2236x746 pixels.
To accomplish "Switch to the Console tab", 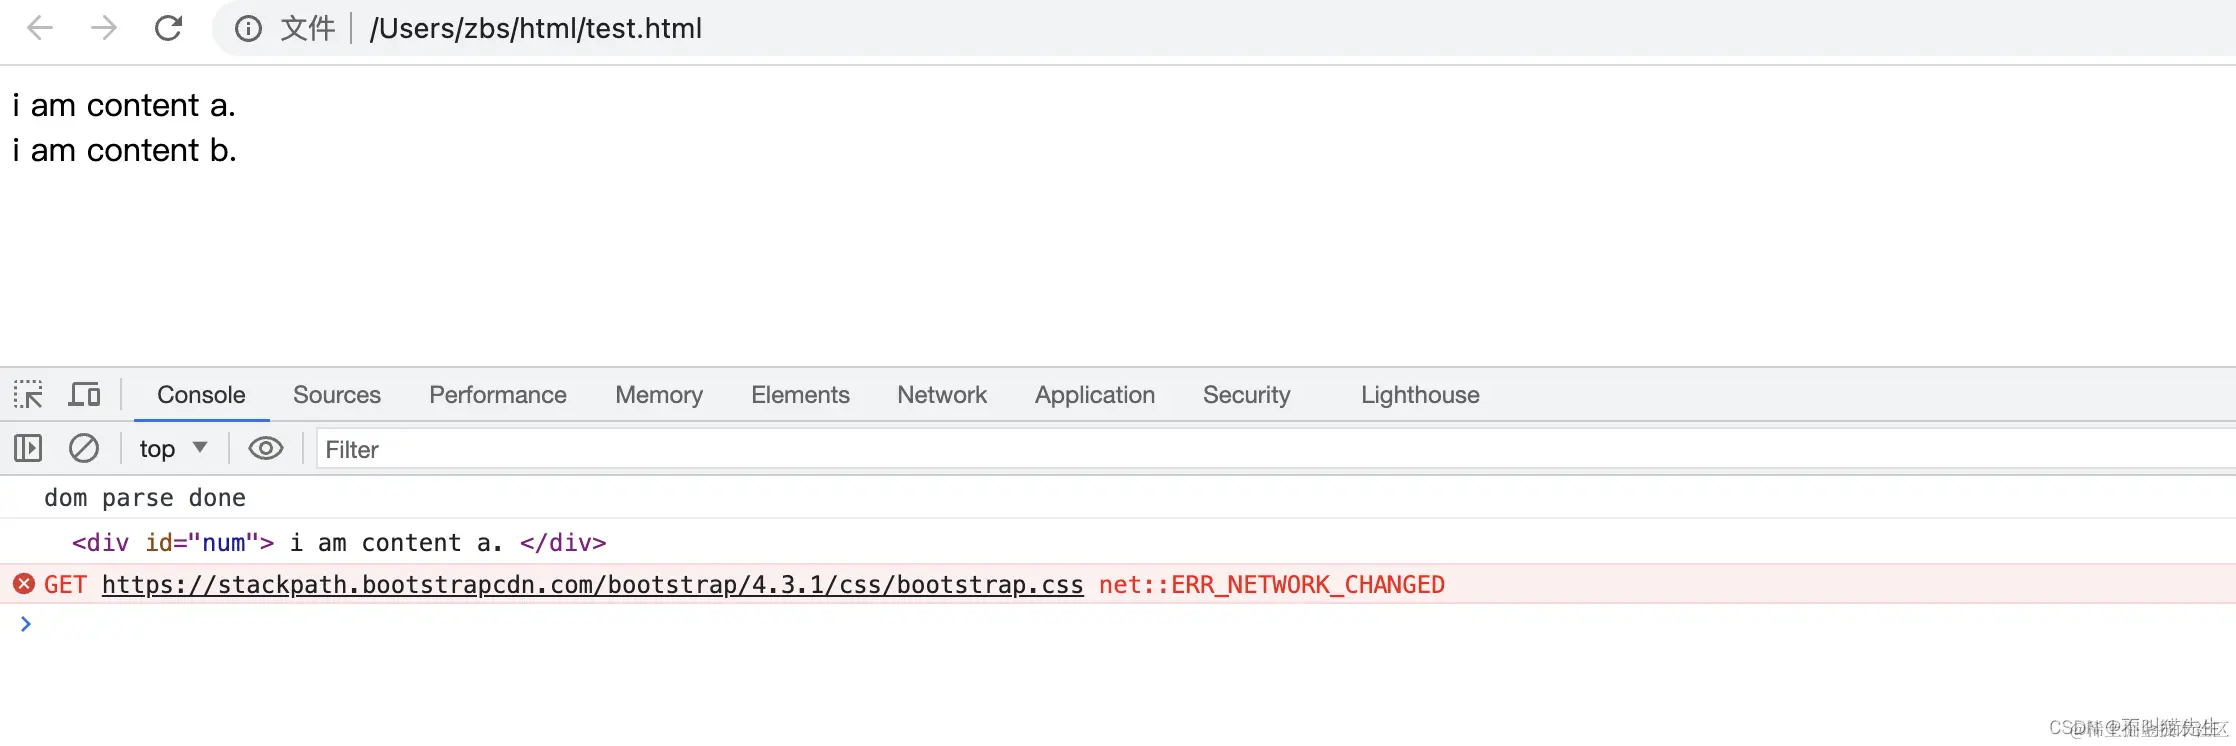I will point(201,395).
